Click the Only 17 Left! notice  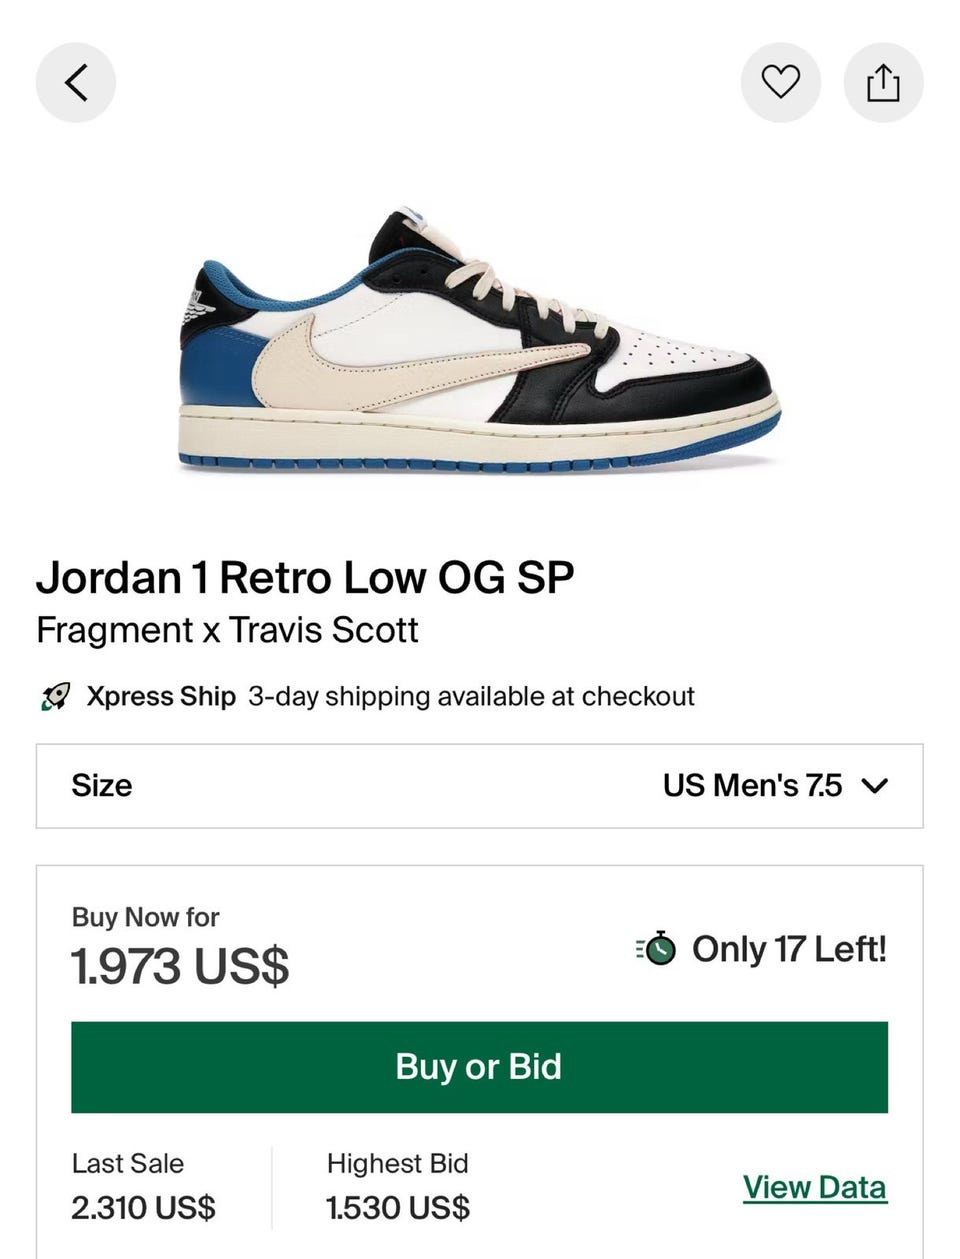(789, 948)
